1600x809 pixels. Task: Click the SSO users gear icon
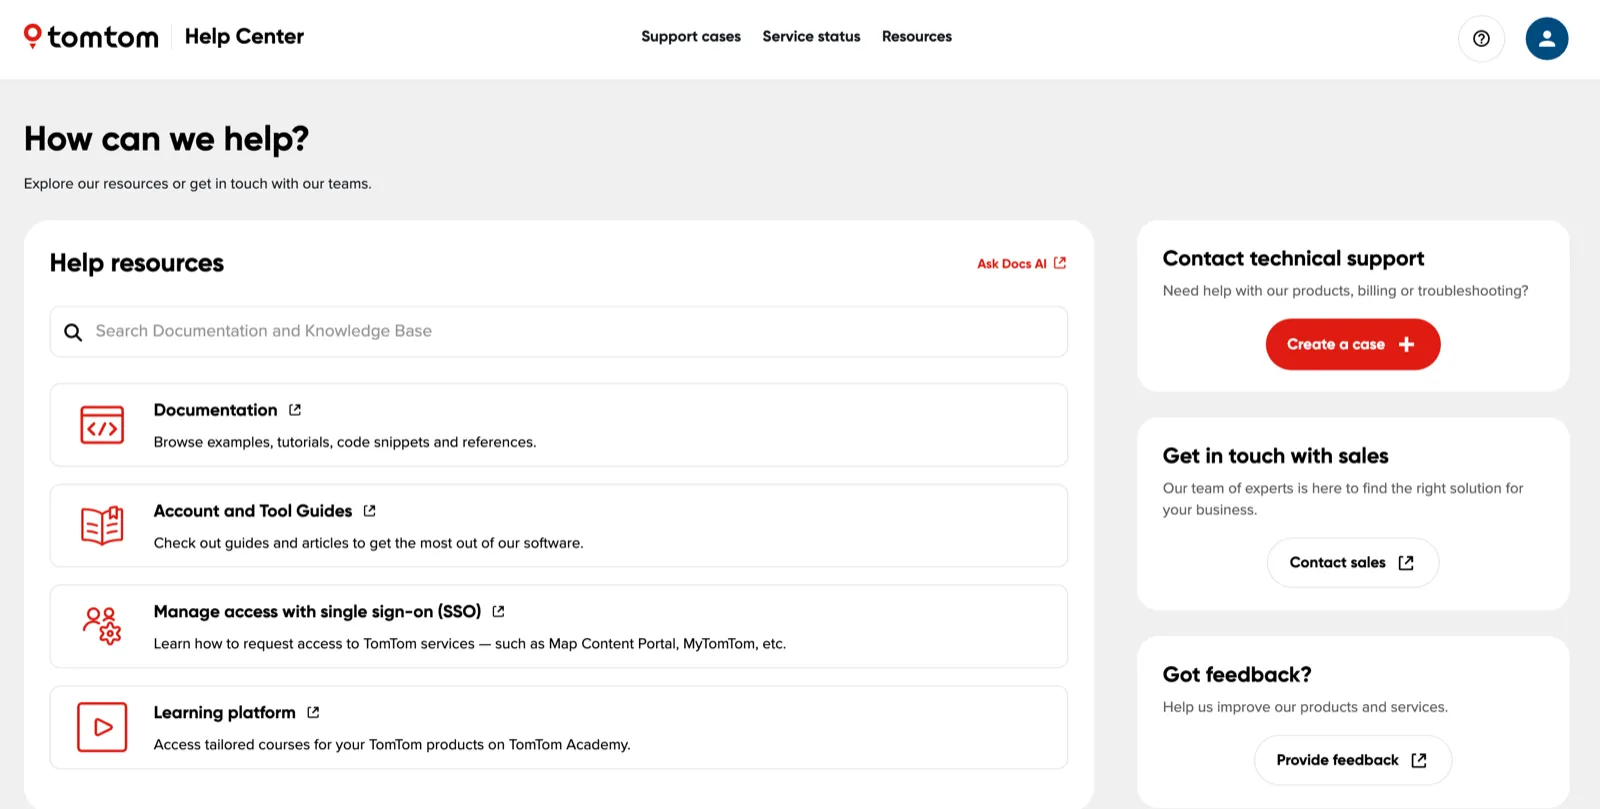pyautogui.click(x=102, y=626)
